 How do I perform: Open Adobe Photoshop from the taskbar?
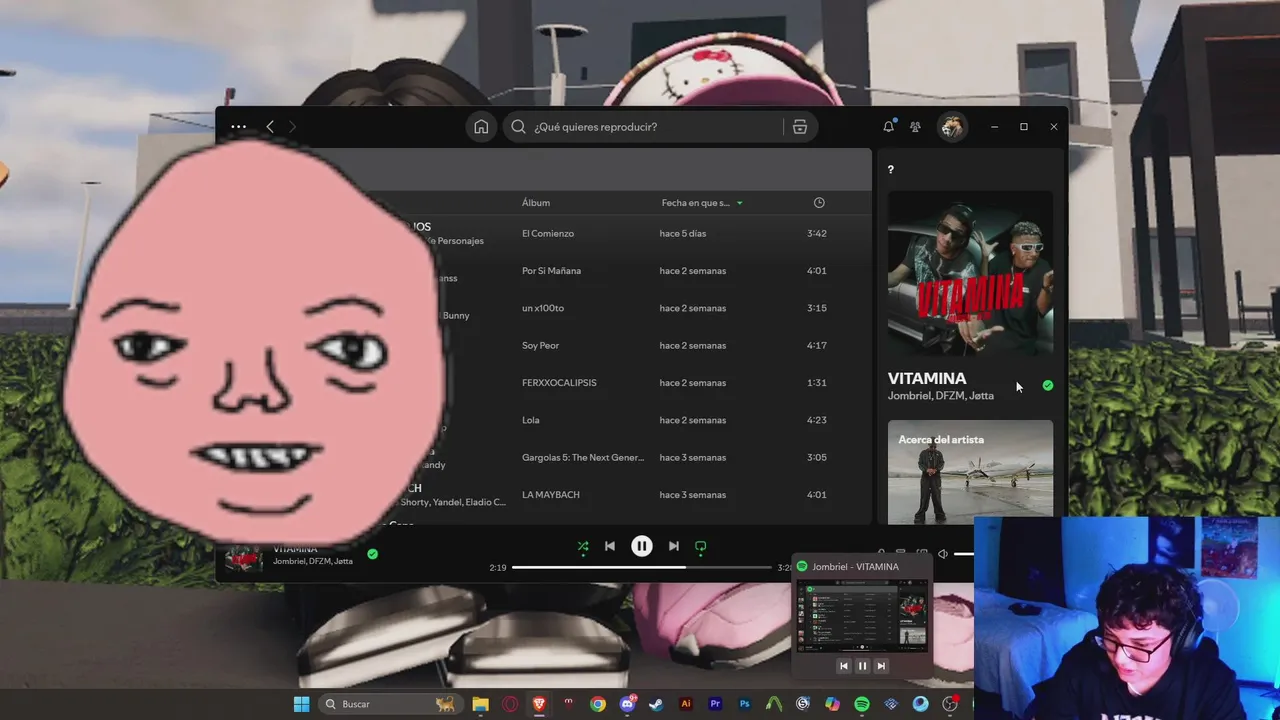[x=744, y=704]
